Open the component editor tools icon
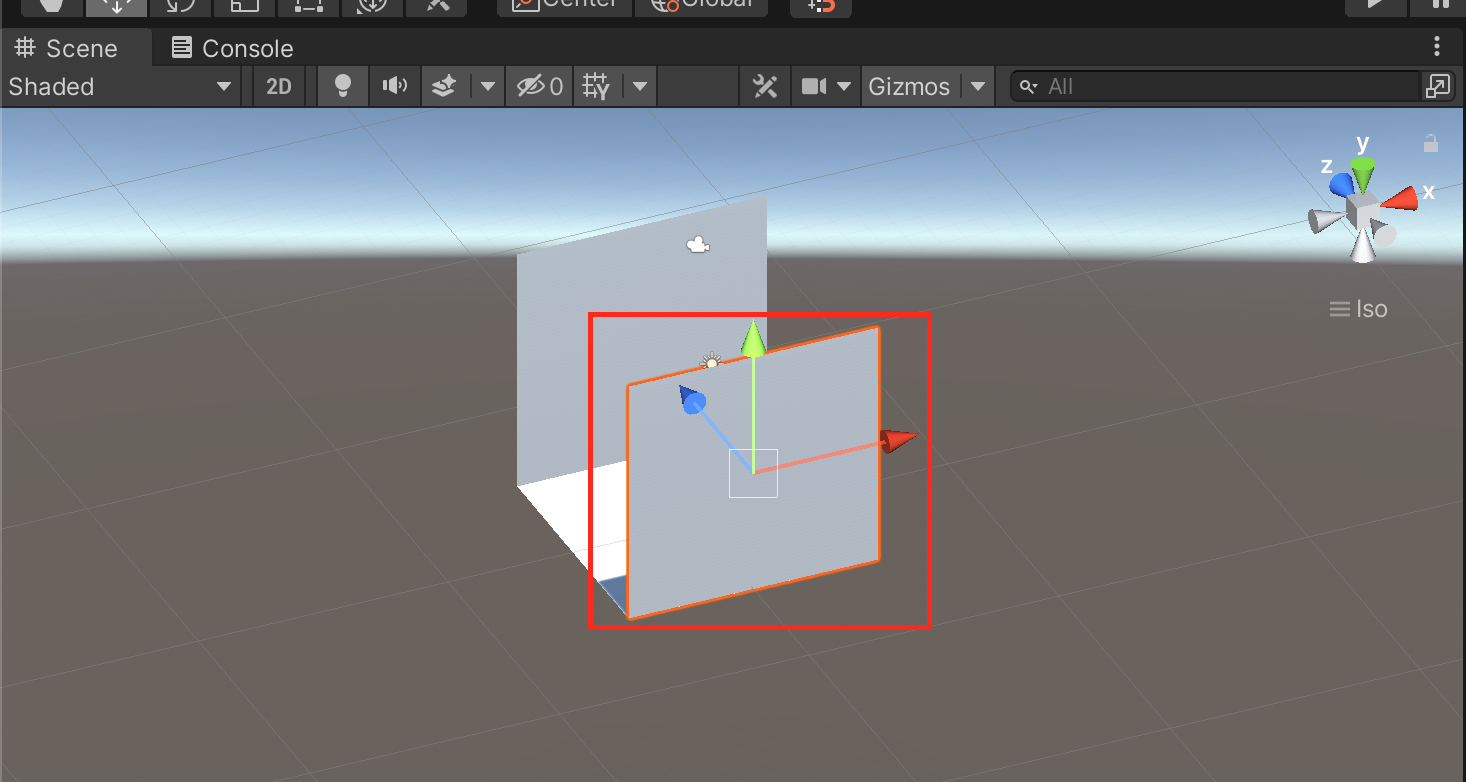Viewport: 1466px width, 782px height. click(765, 87)
